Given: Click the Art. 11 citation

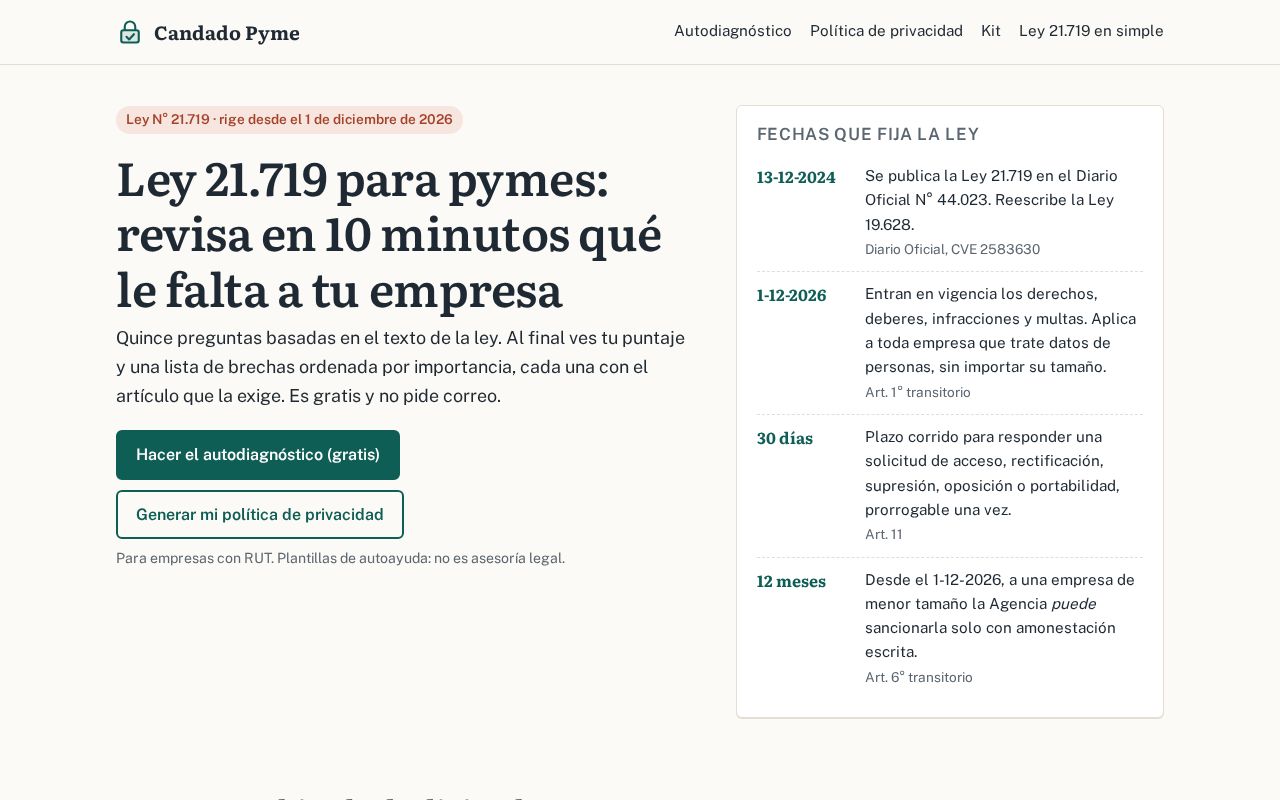Looking at the screenshot, I should [x=884, y=535].
